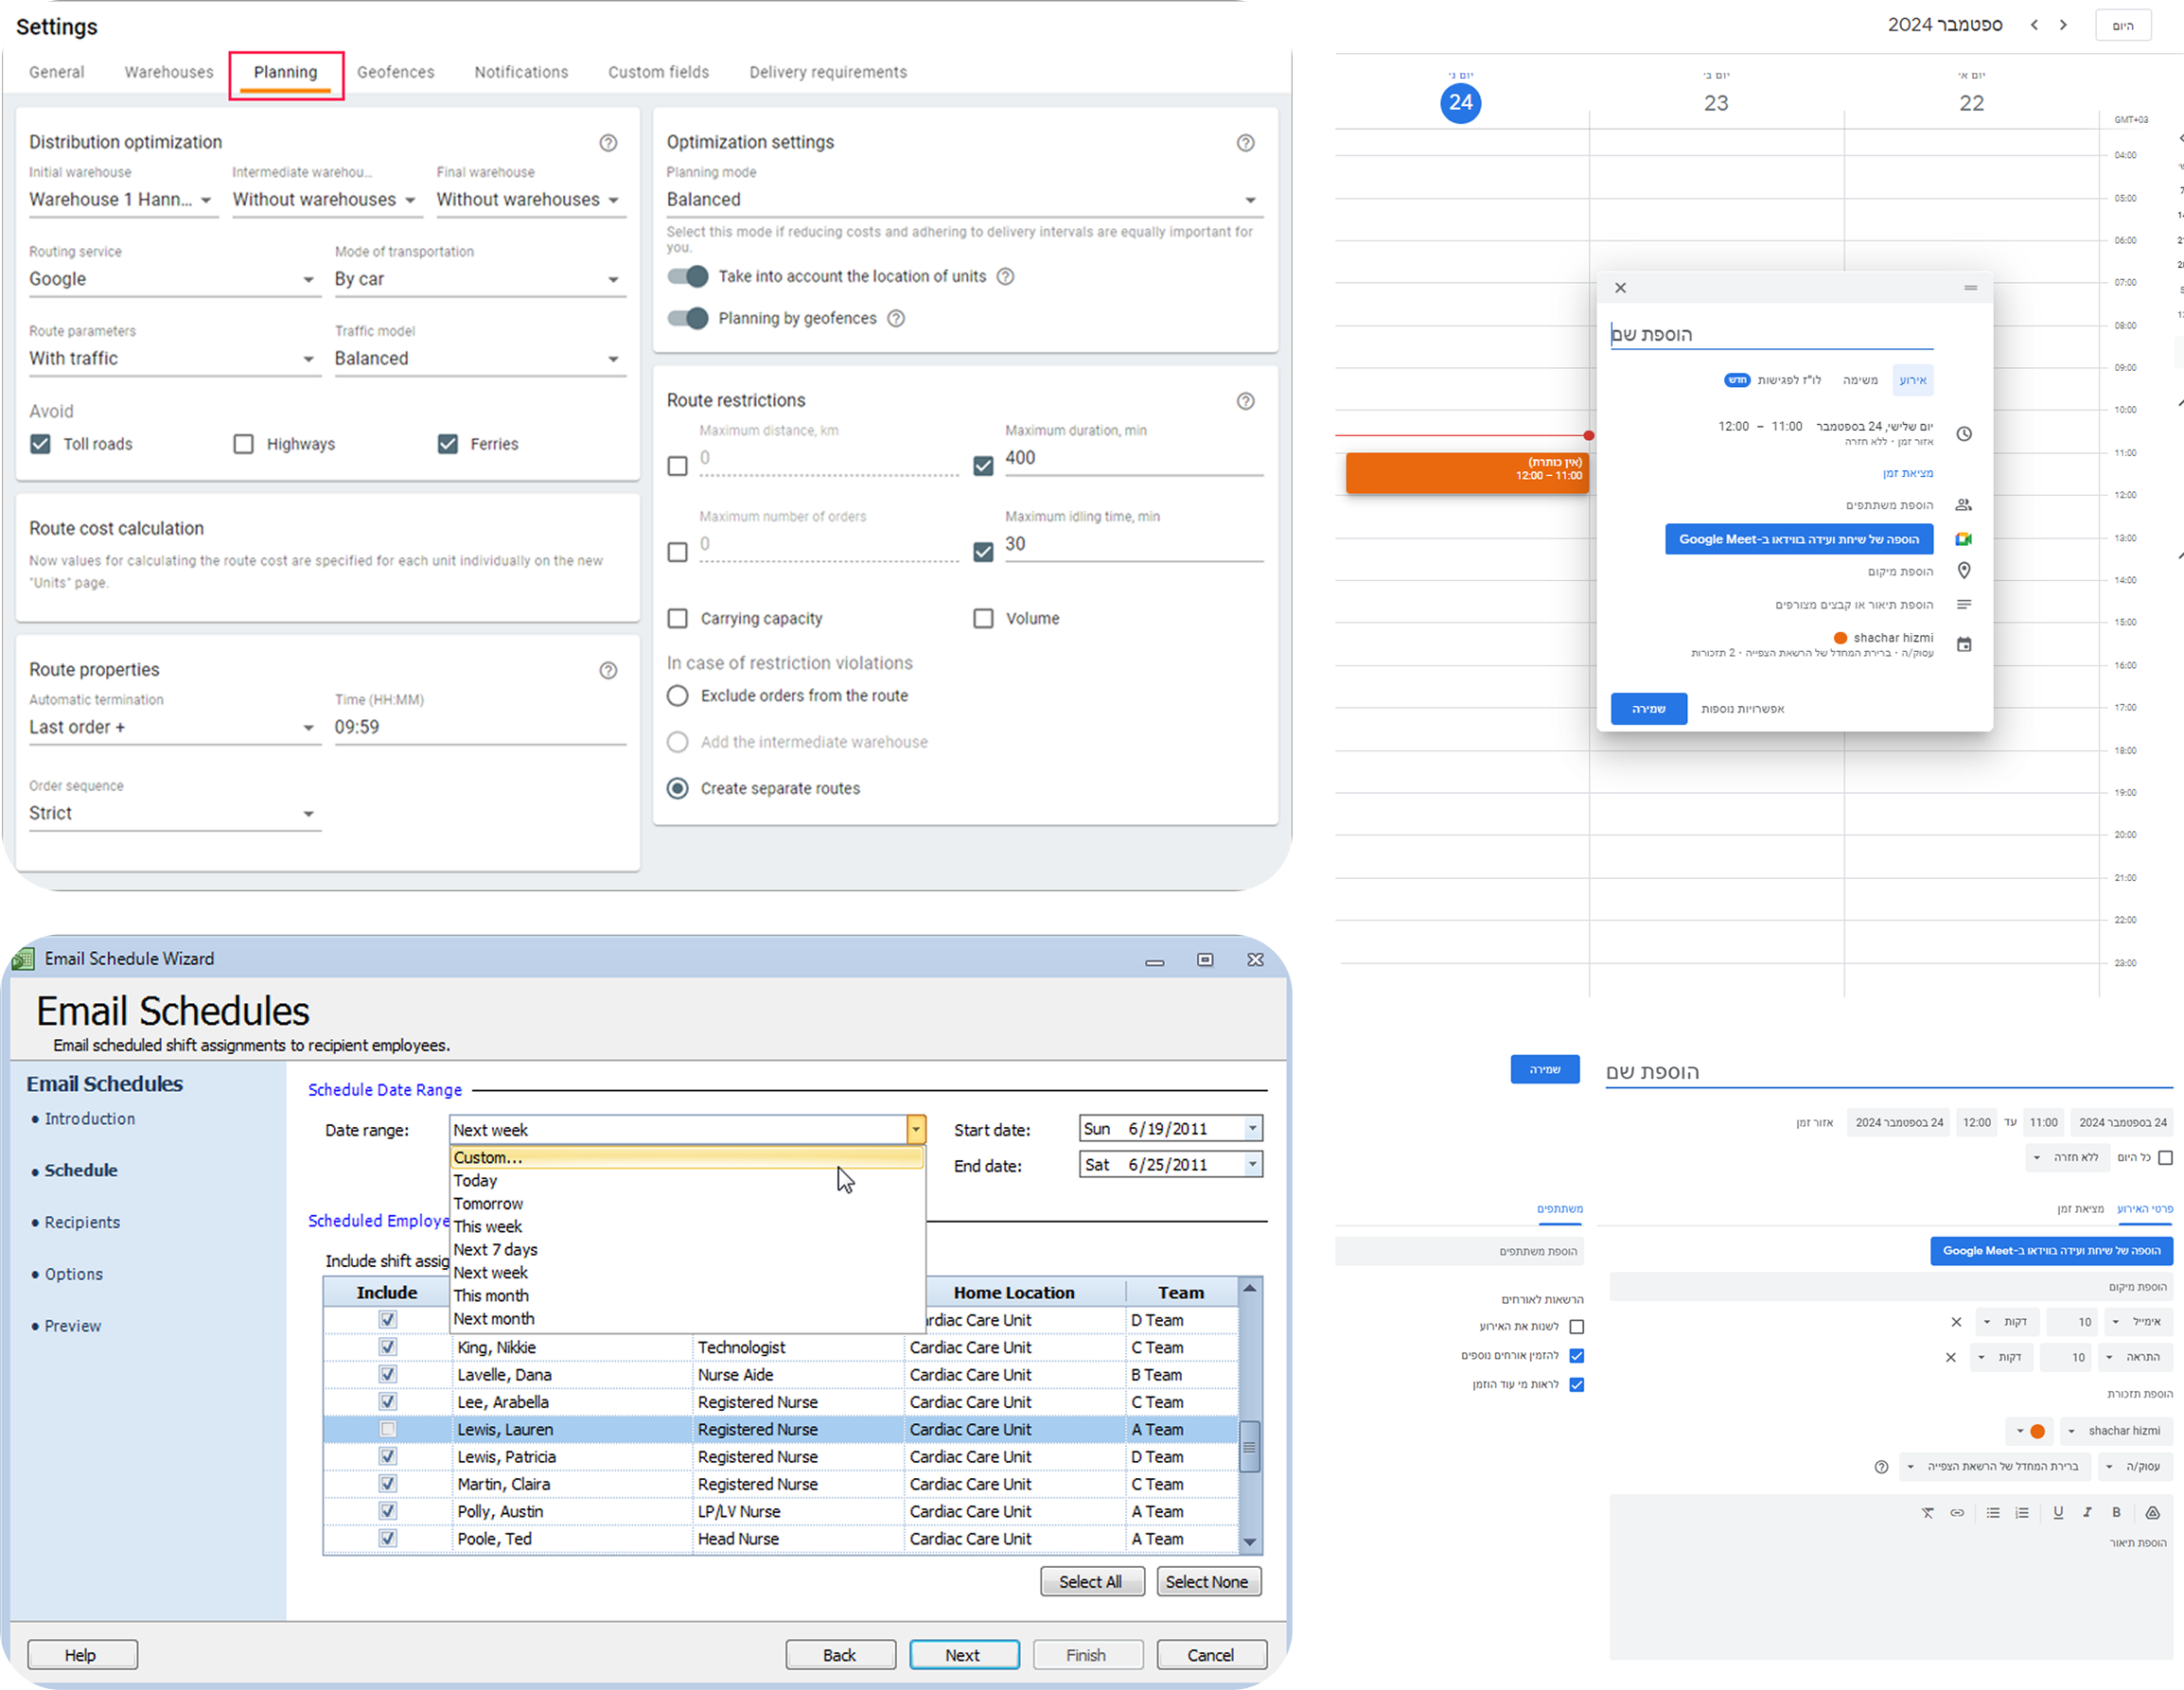Select משימה tab in quick event popup
The width and height of the screenshot is (2184, 1690).
1860,380
